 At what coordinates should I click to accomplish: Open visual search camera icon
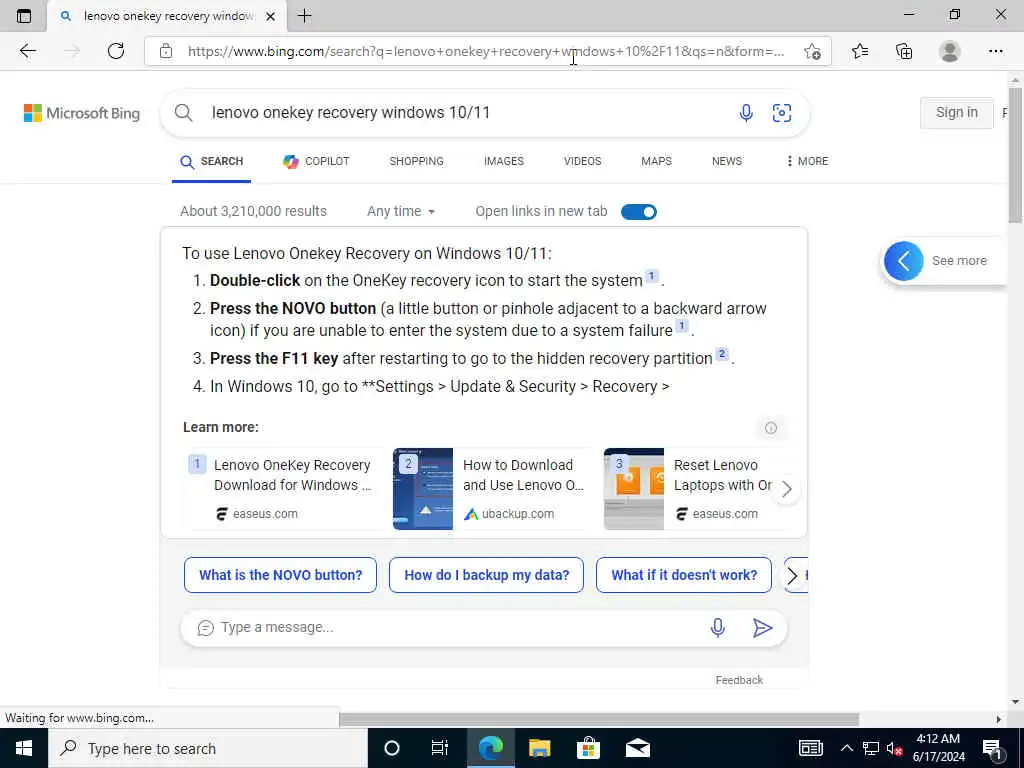(x=782, y=112)
